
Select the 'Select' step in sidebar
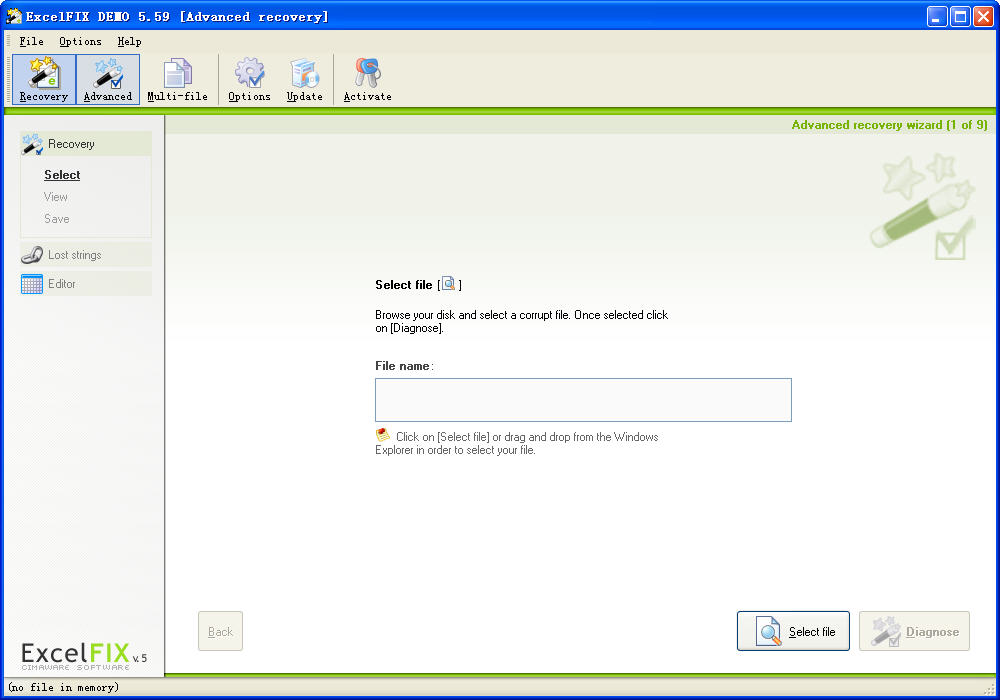pos(62,175)
